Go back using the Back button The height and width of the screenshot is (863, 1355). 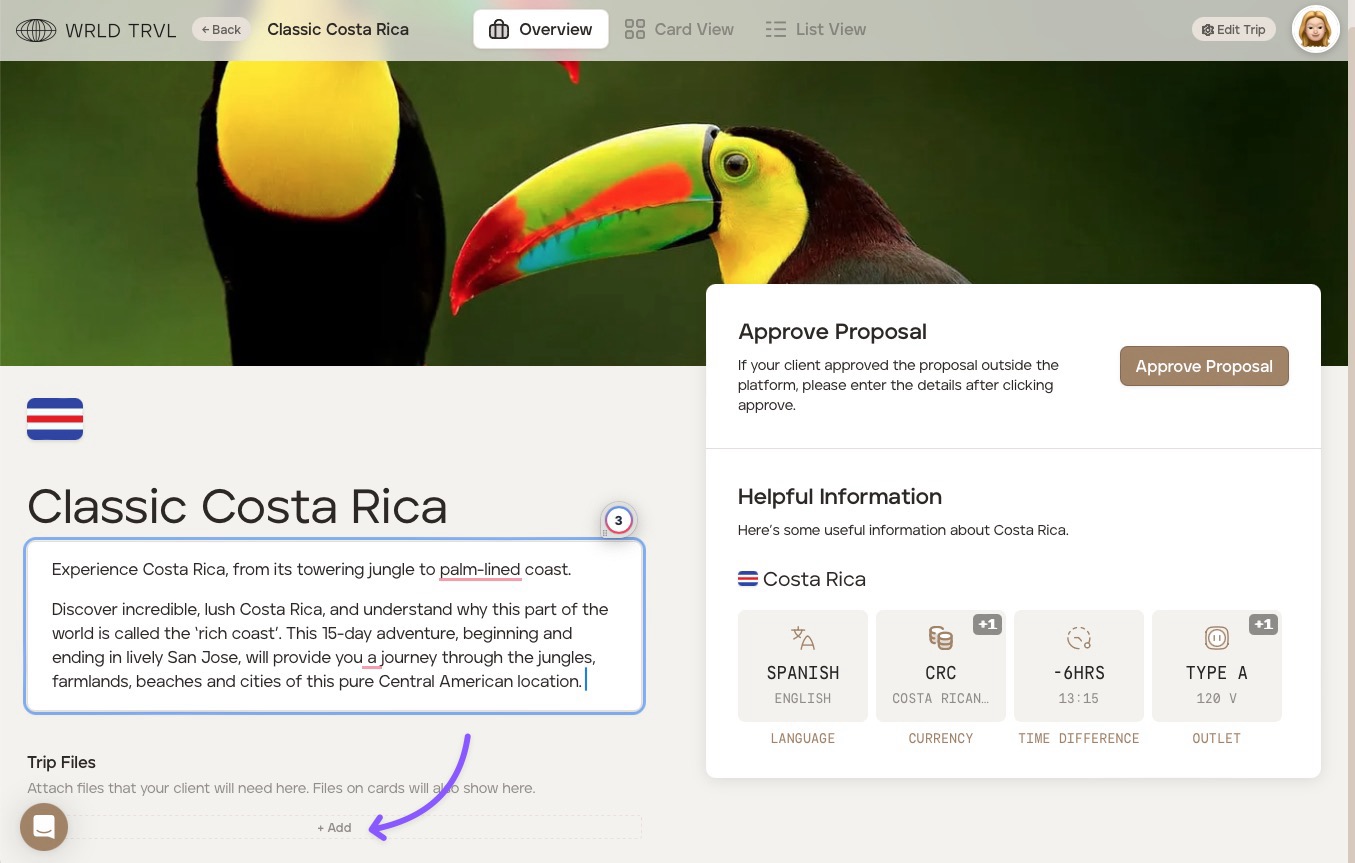[x=221, y=30]
